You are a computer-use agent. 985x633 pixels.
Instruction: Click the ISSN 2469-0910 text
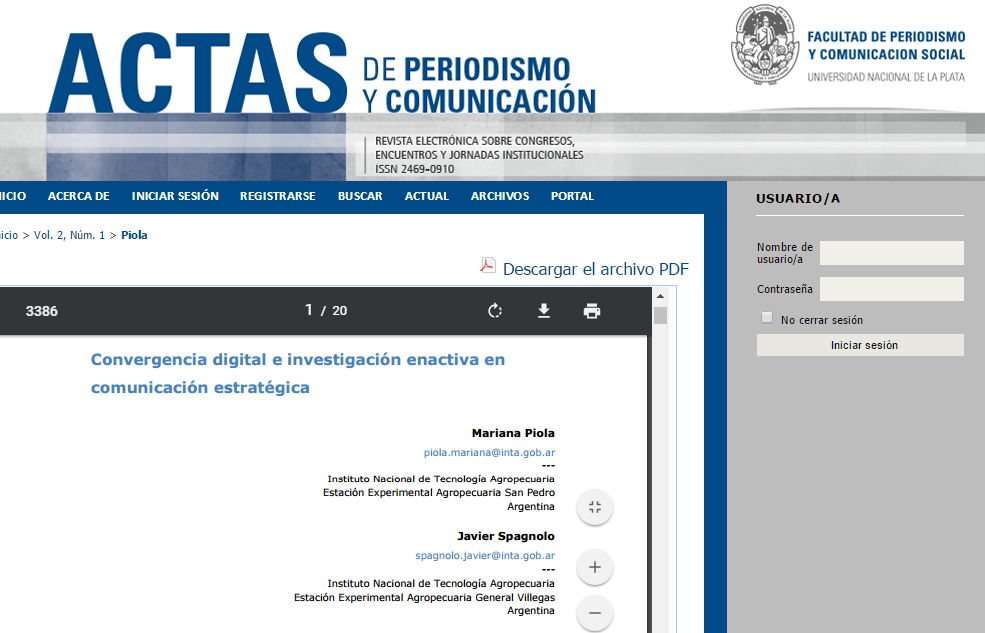pyautogui.click(x=415, y=169)
